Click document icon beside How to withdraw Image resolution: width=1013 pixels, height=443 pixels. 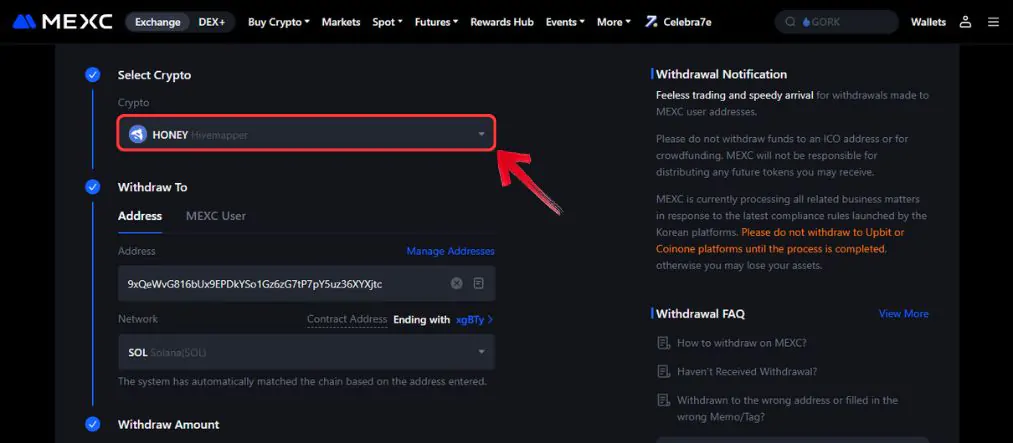coord(663,343)
